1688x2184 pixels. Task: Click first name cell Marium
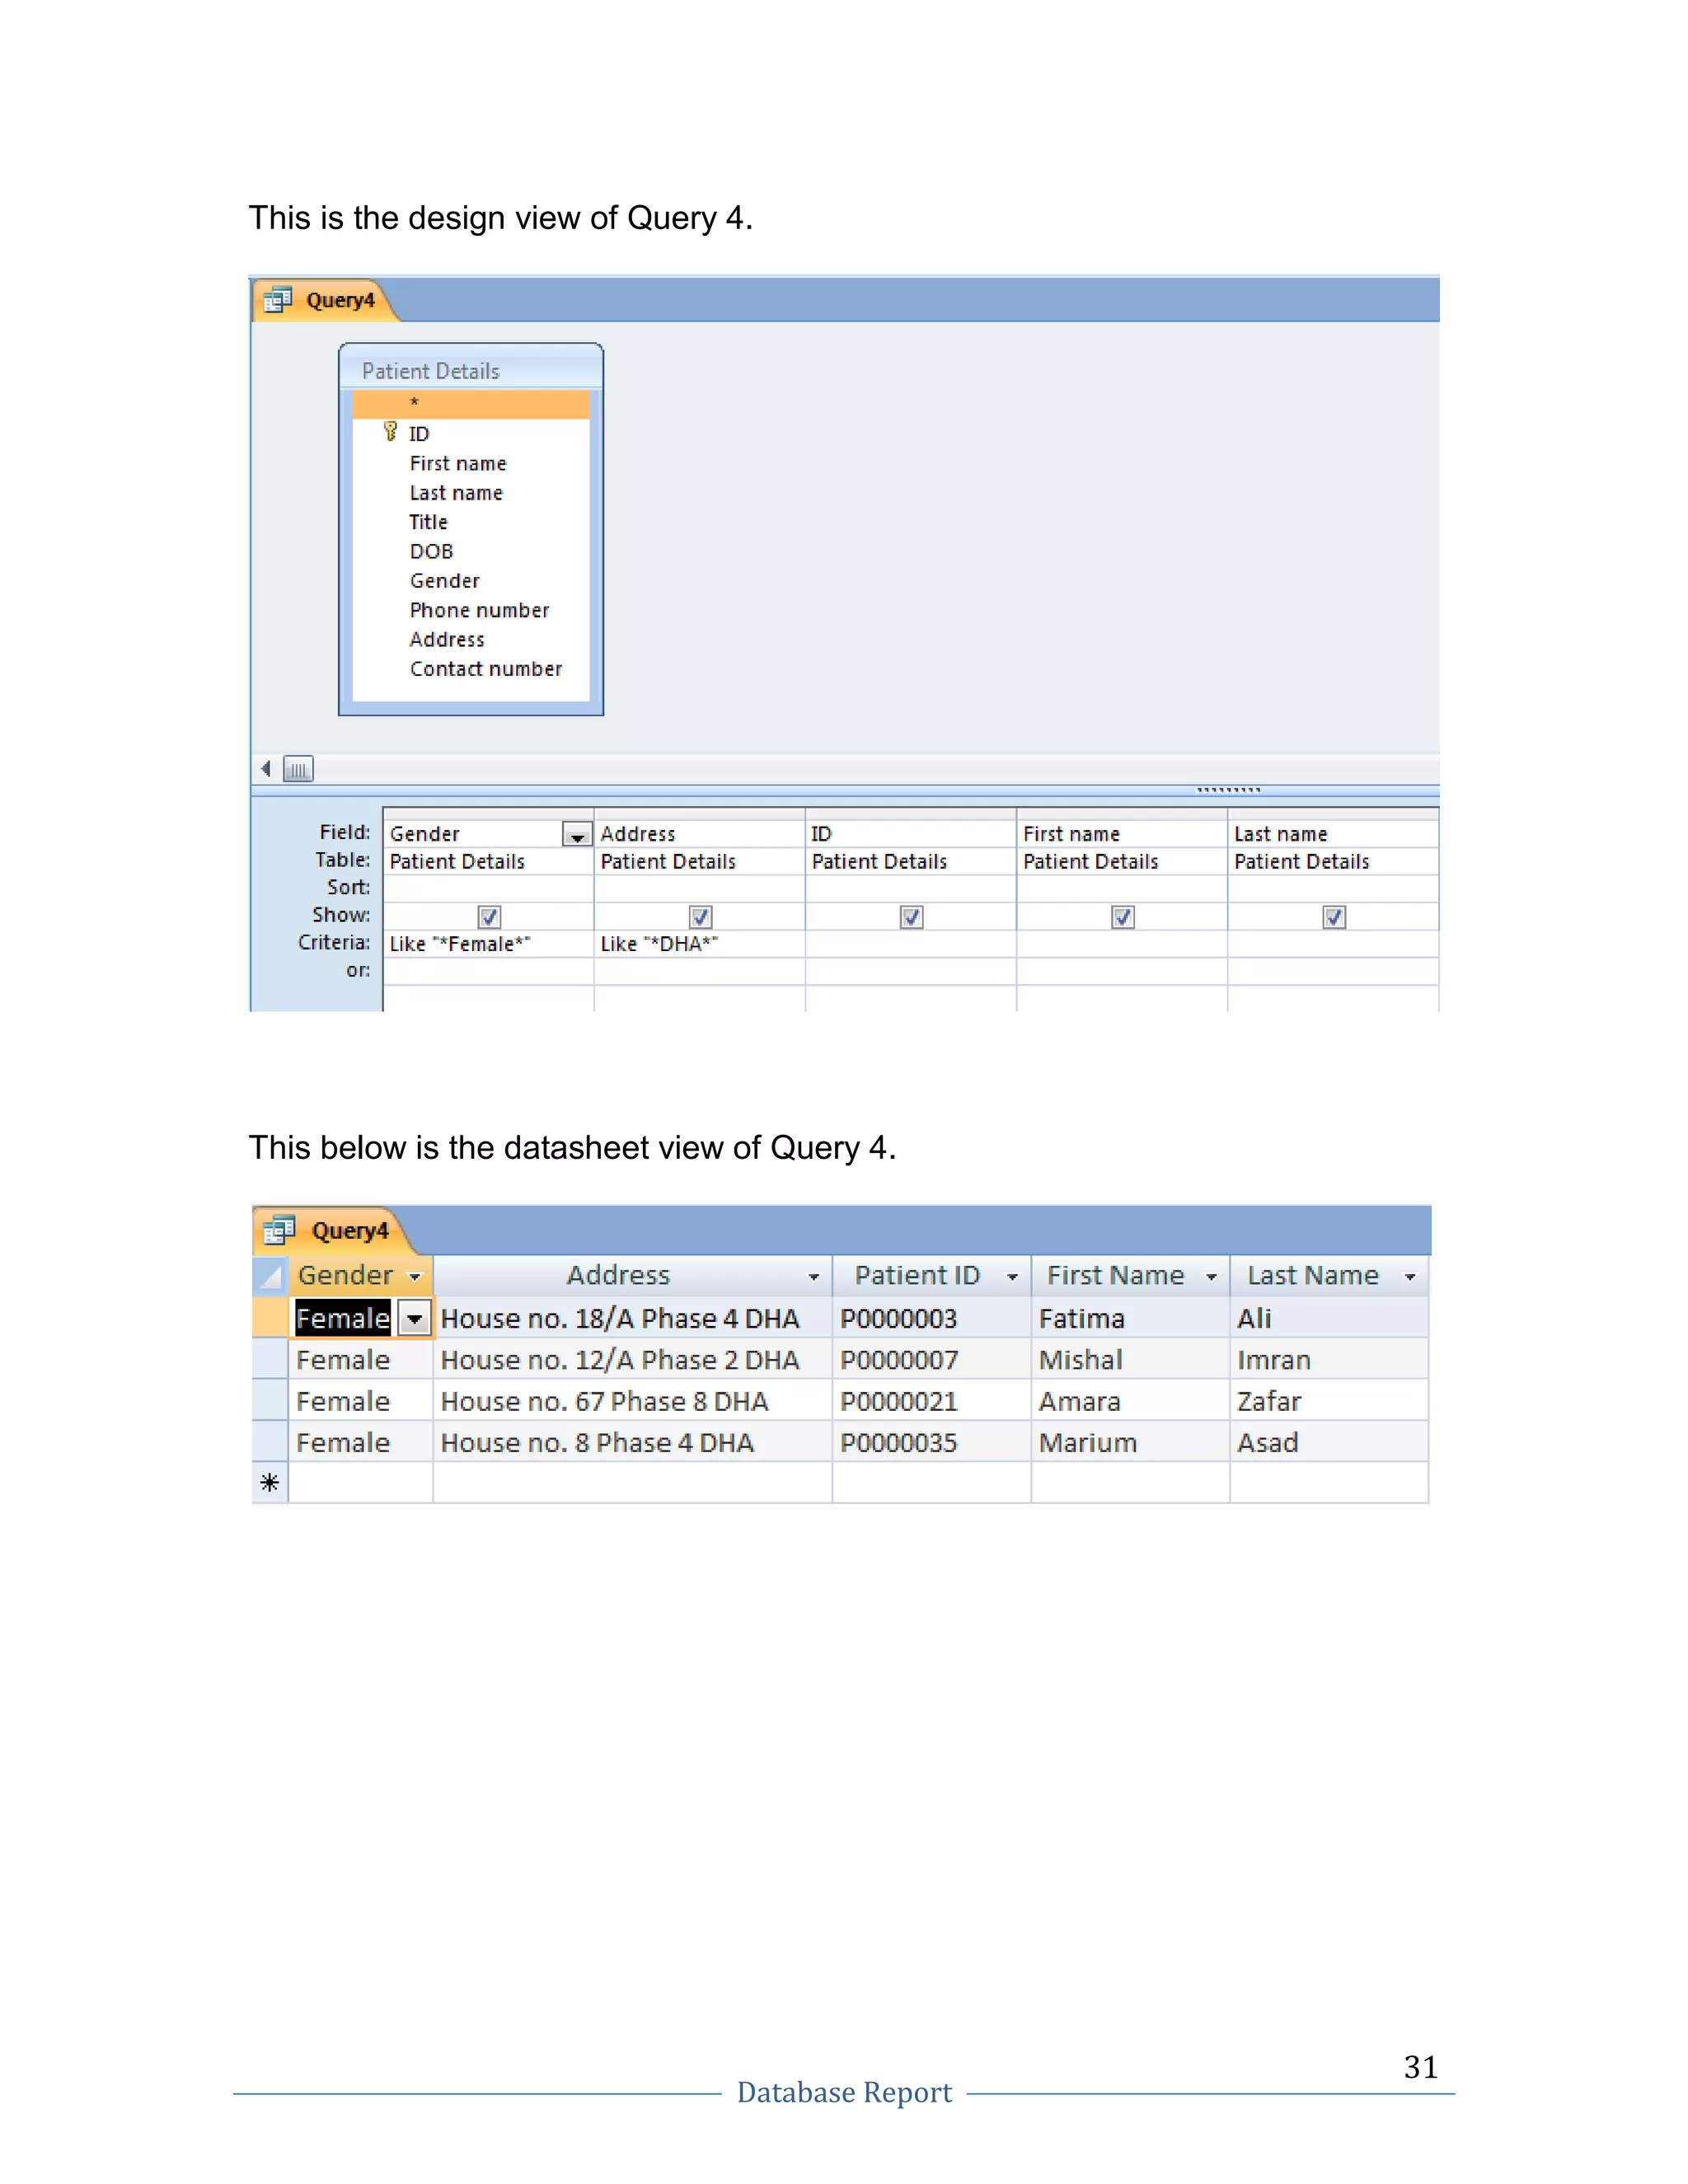[1131, 1442]
